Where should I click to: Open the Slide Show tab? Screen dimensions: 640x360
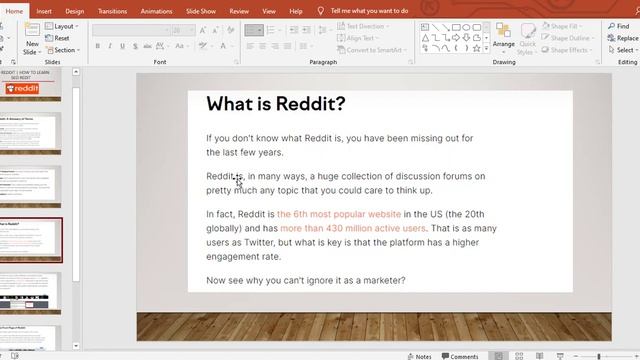pos(201,11)
